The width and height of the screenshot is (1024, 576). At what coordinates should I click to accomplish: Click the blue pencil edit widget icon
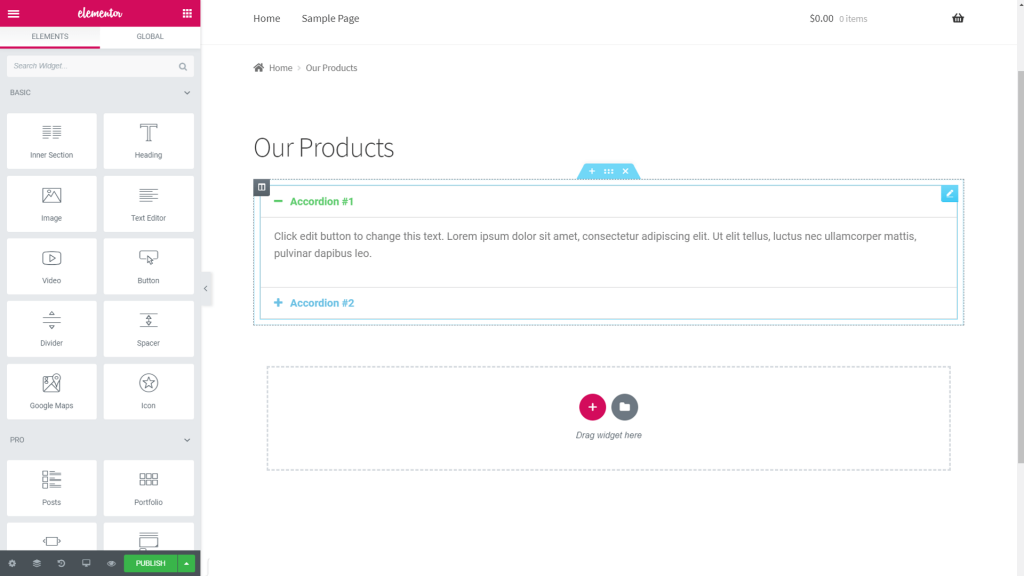click(949, 193)
